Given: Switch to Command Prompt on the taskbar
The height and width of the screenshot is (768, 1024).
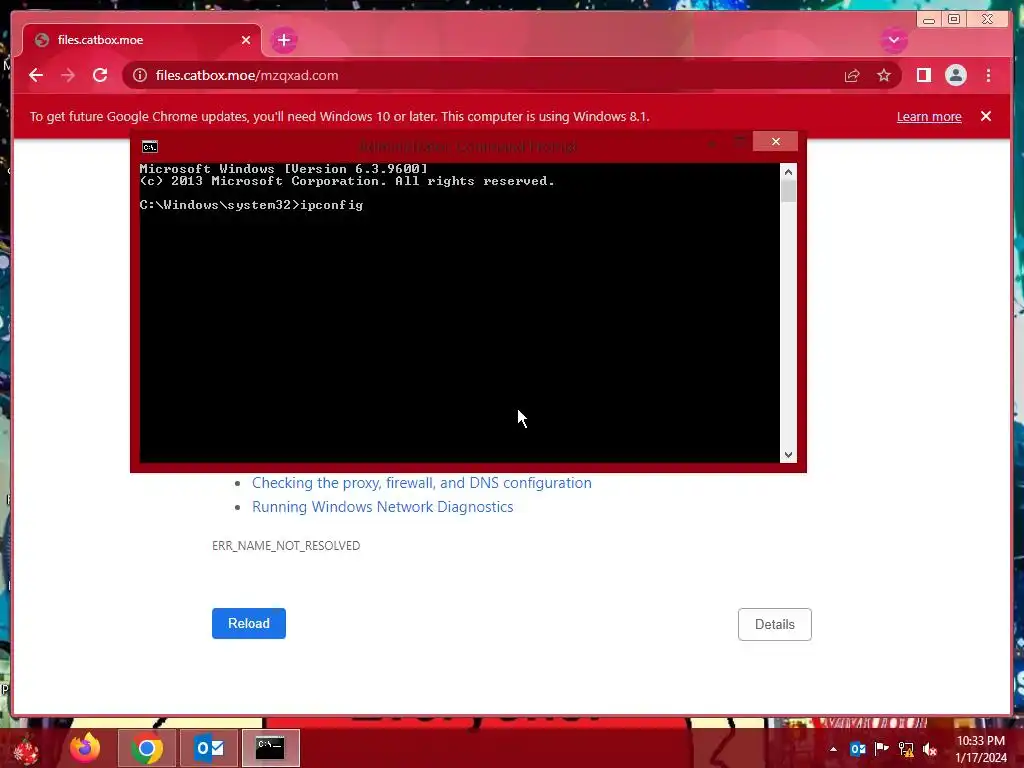Looking at the screenshot, I should (x=270, y=748).
